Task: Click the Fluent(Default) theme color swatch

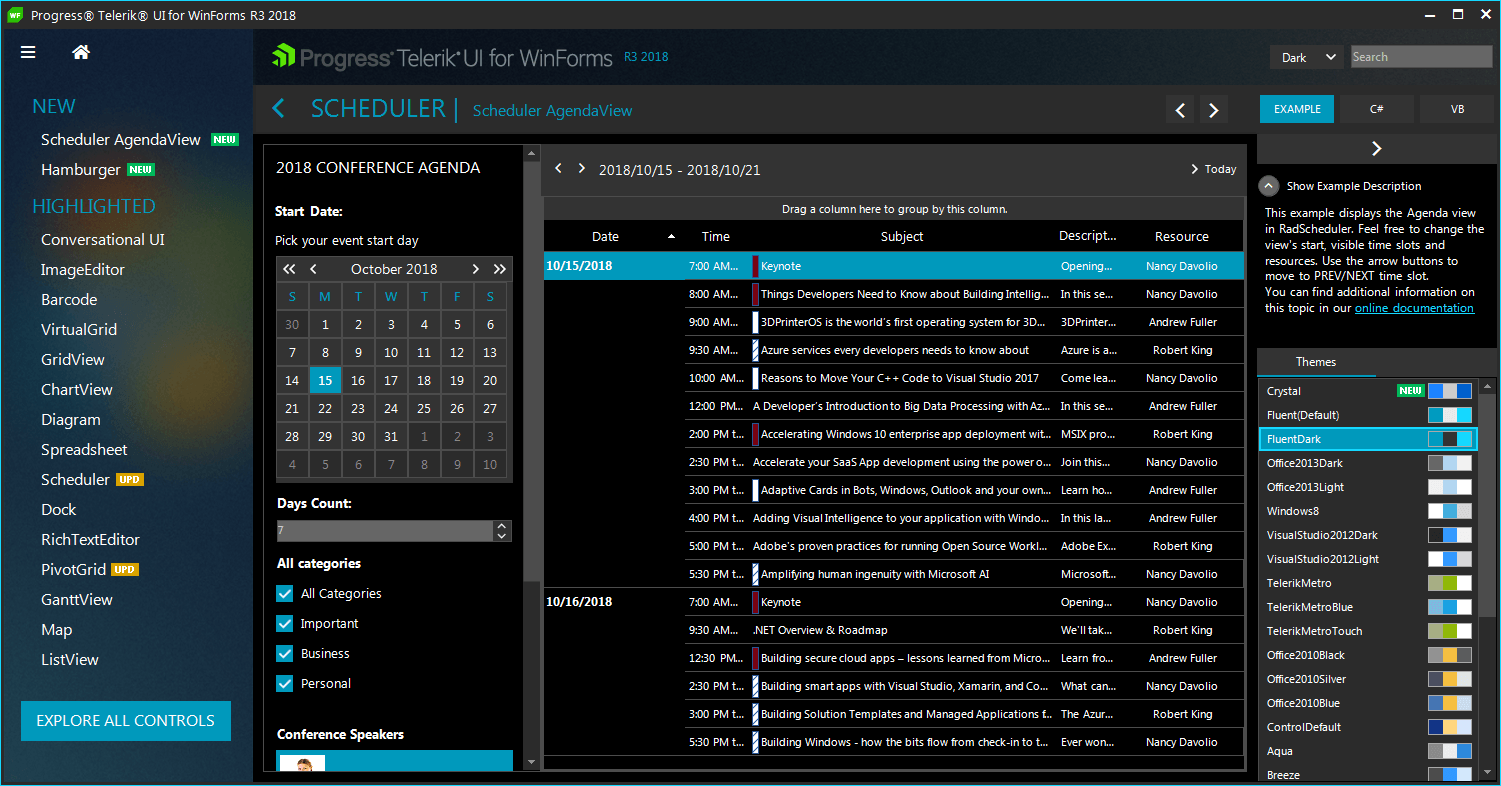Action: point(1450,415)
